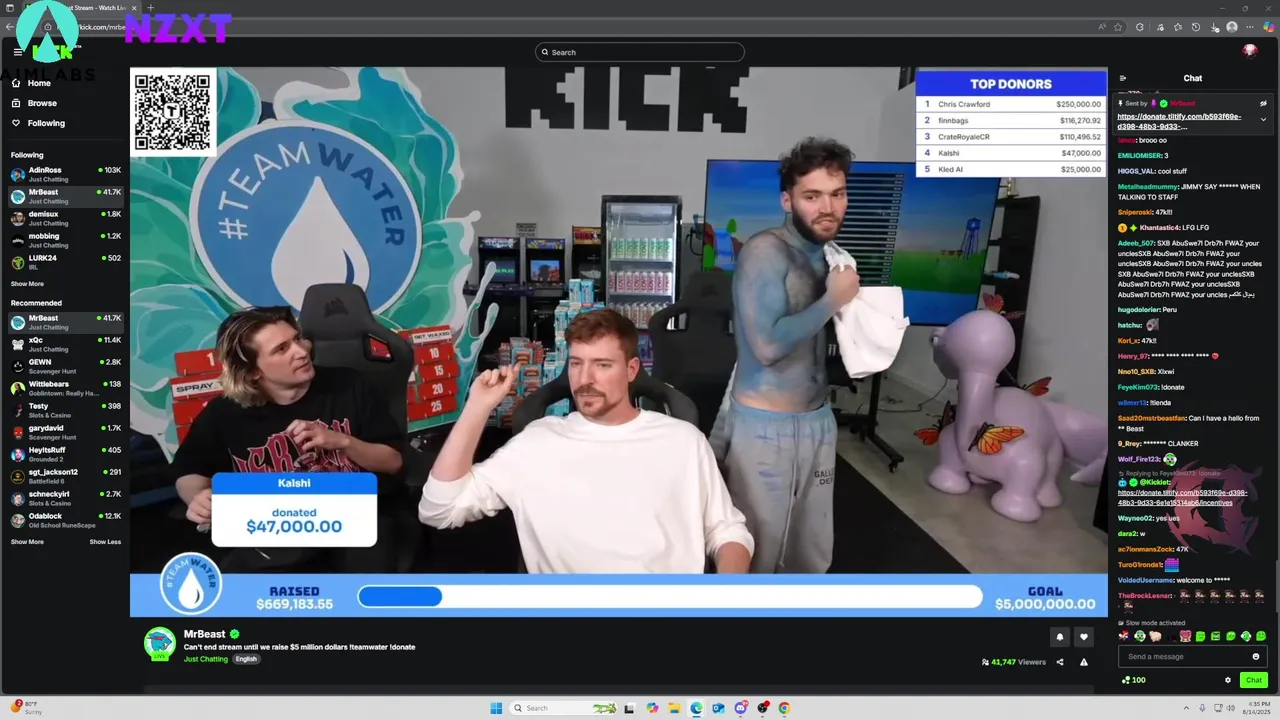This screenshot has width=1280, height=720.
Task: Open the Kickbot donate.tiltify.com incentives link
Action: coord(1182,497)
